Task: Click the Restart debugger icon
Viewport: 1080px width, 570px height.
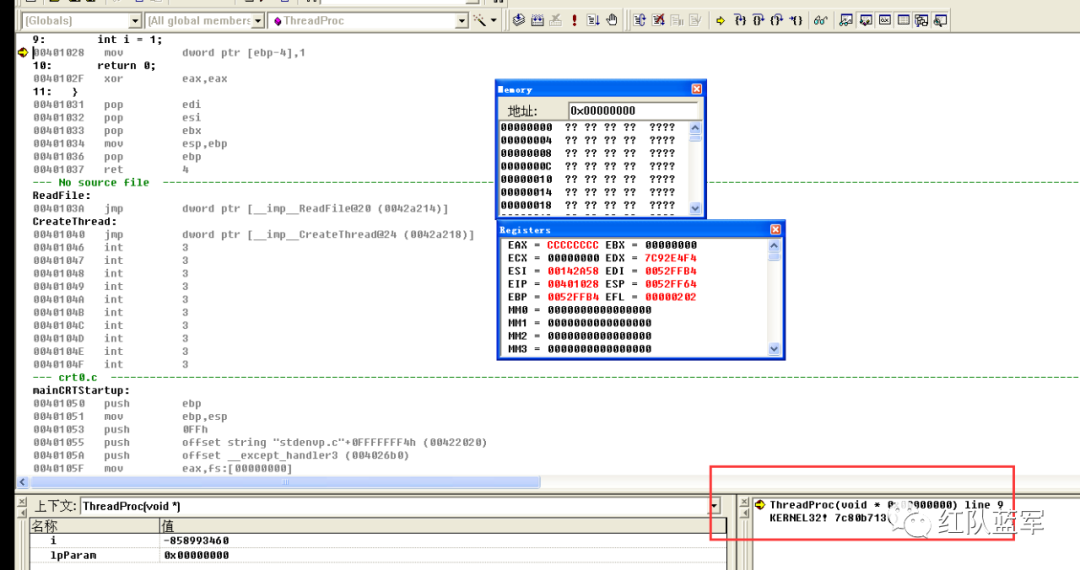Action: point(639,21)
